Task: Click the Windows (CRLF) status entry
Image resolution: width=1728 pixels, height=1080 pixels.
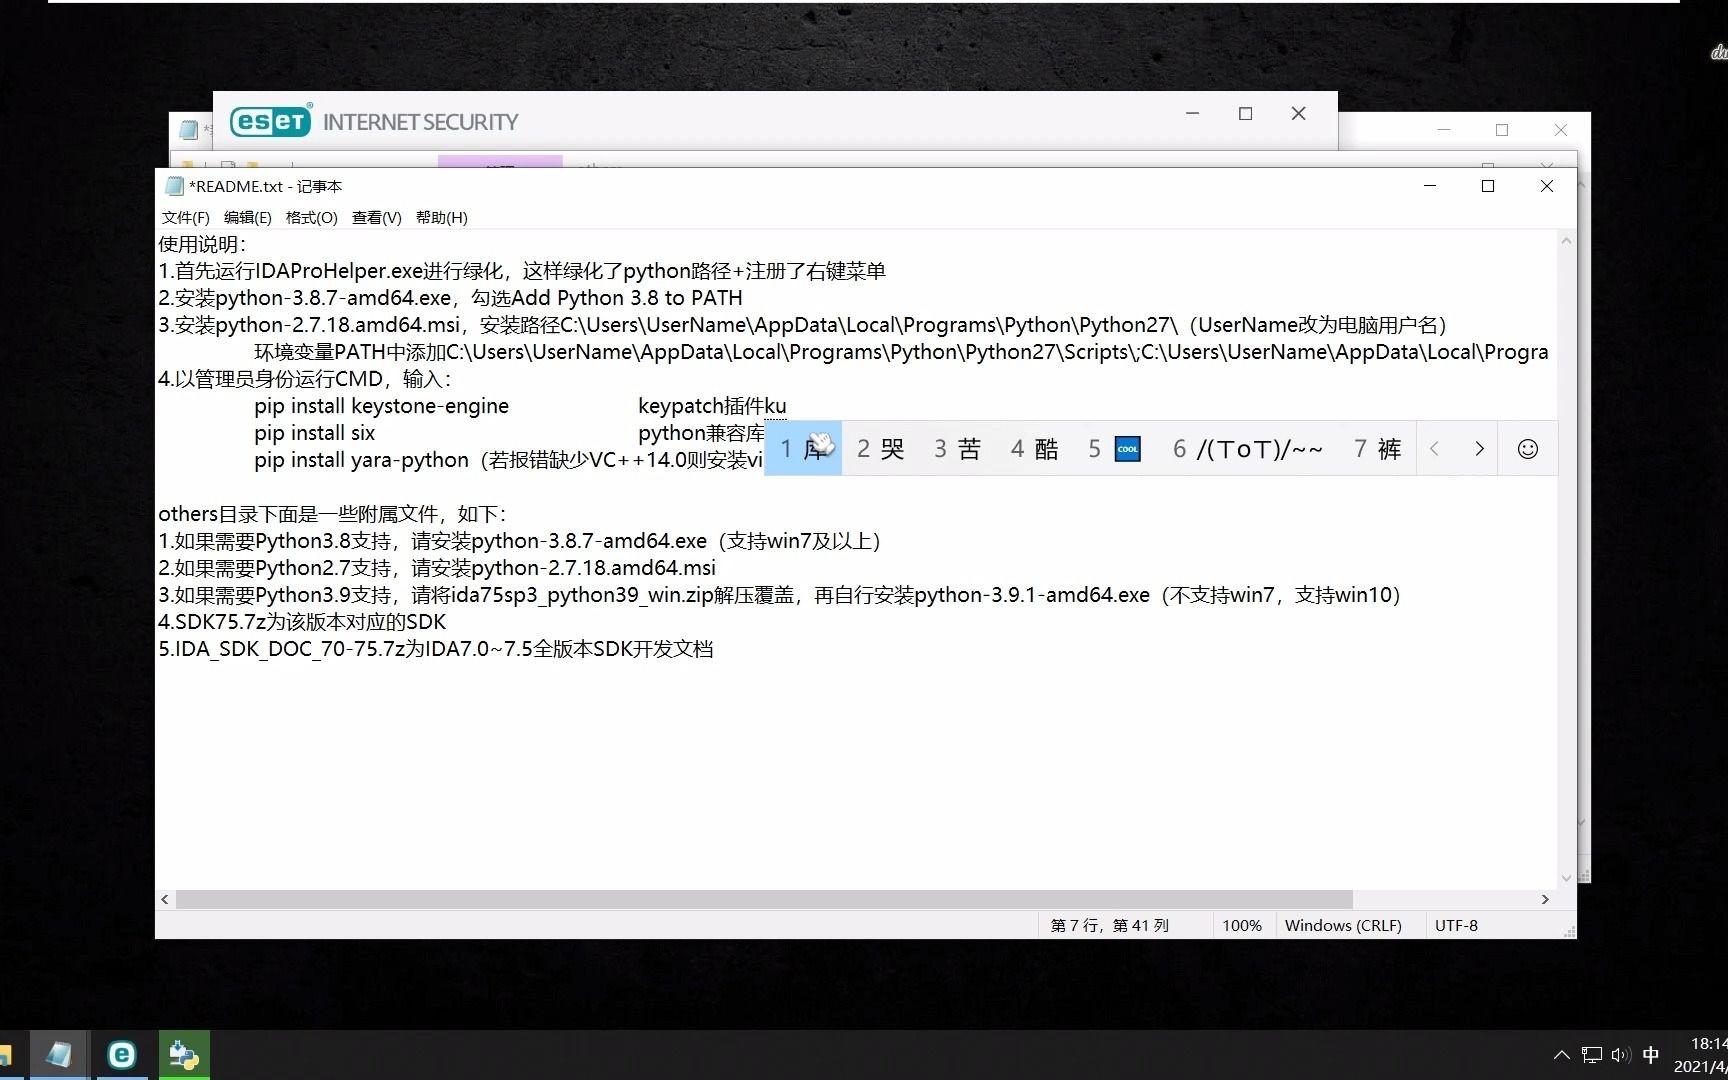Action: [1343, 926]
